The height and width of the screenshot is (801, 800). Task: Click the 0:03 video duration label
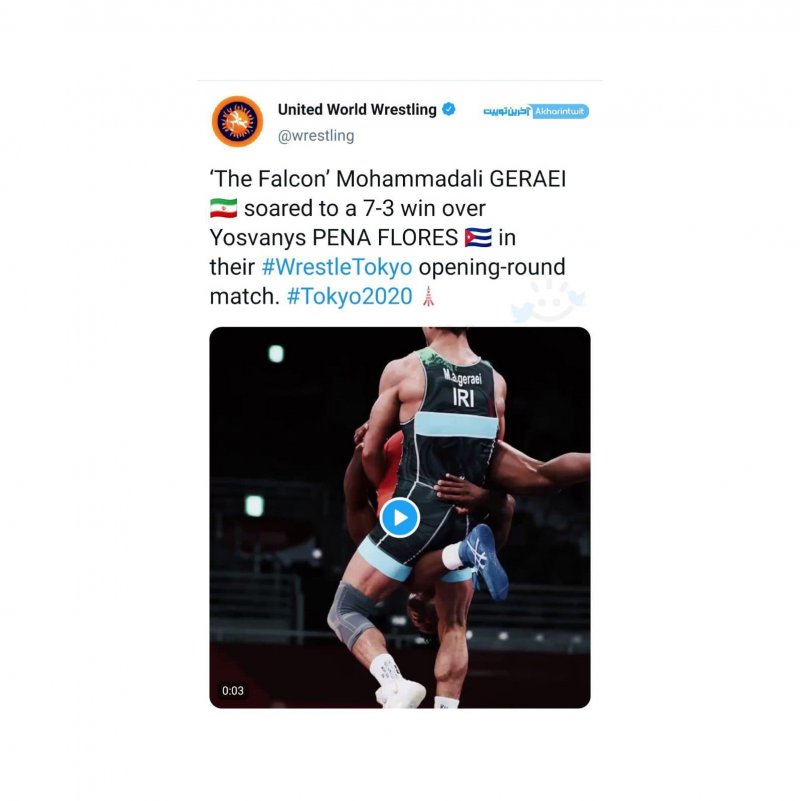pos(233,691)
